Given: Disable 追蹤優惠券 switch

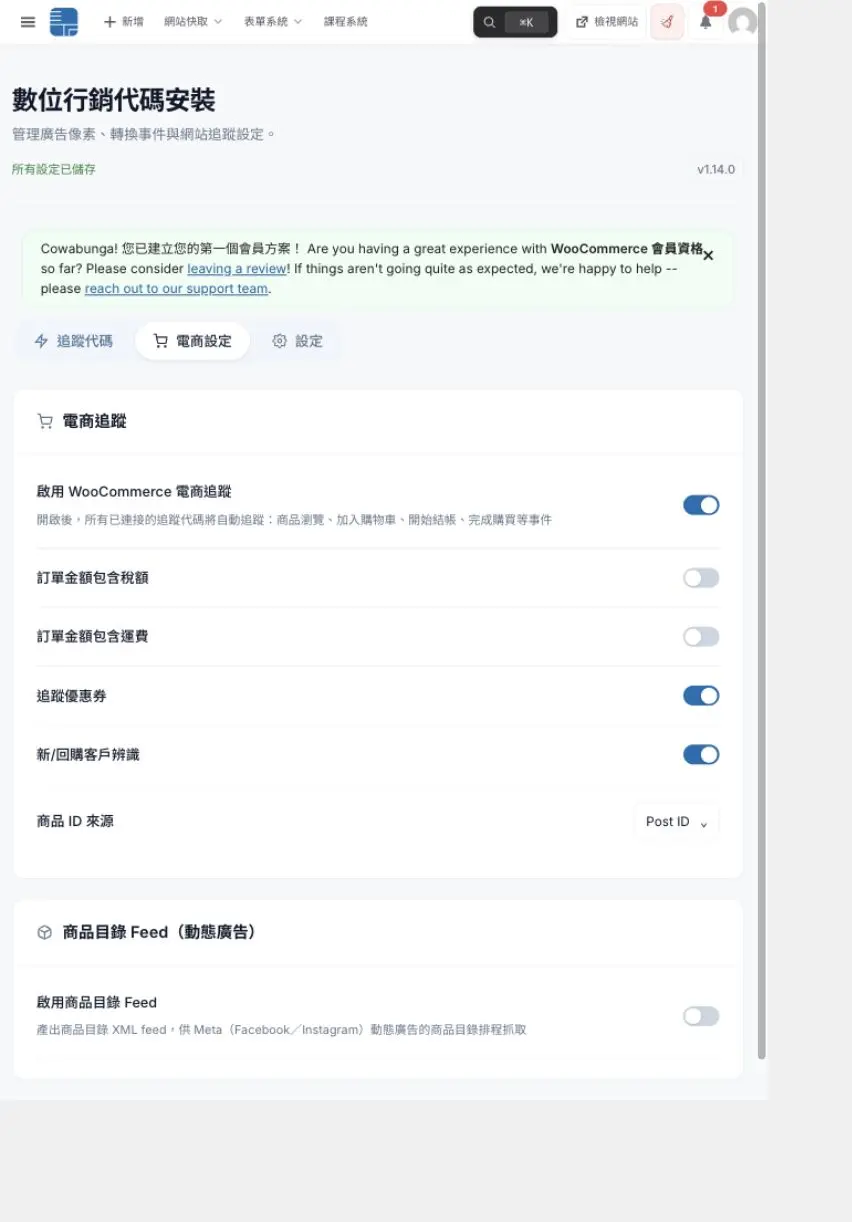Looking at the screenshot, I should pyautogui.click(x=701, y=696).
